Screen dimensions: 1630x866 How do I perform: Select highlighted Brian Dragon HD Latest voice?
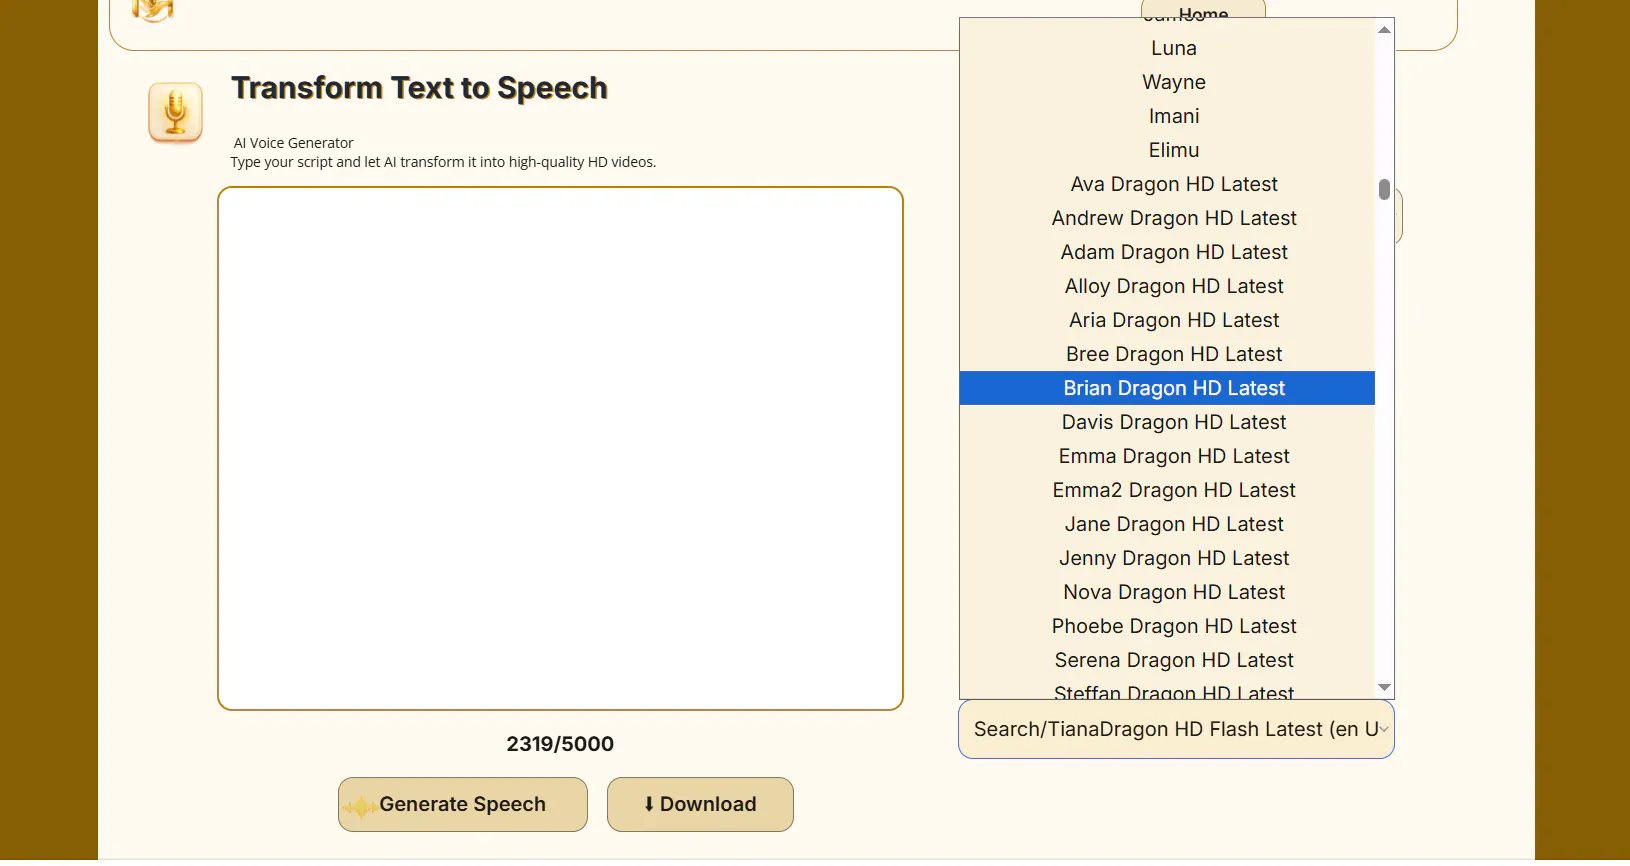click(1167, 388)
